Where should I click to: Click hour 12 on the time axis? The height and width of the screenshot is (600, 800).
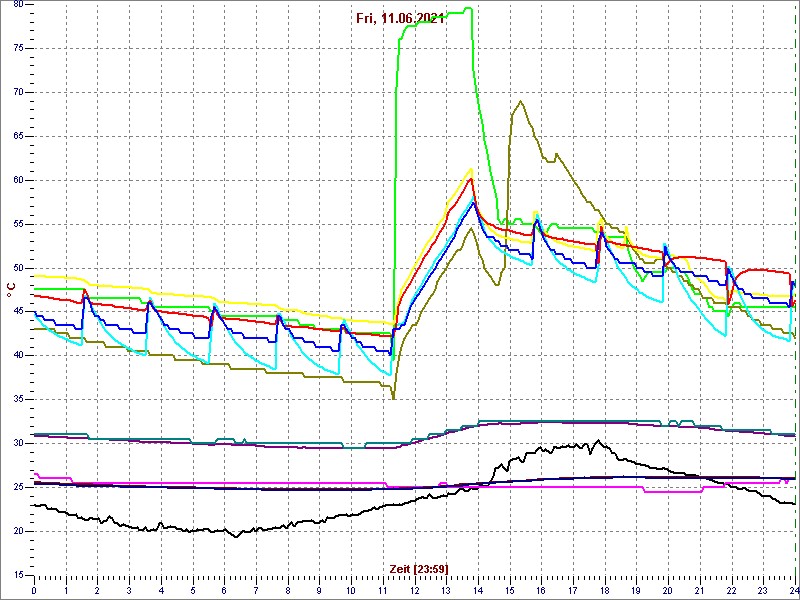coord(414,590)
